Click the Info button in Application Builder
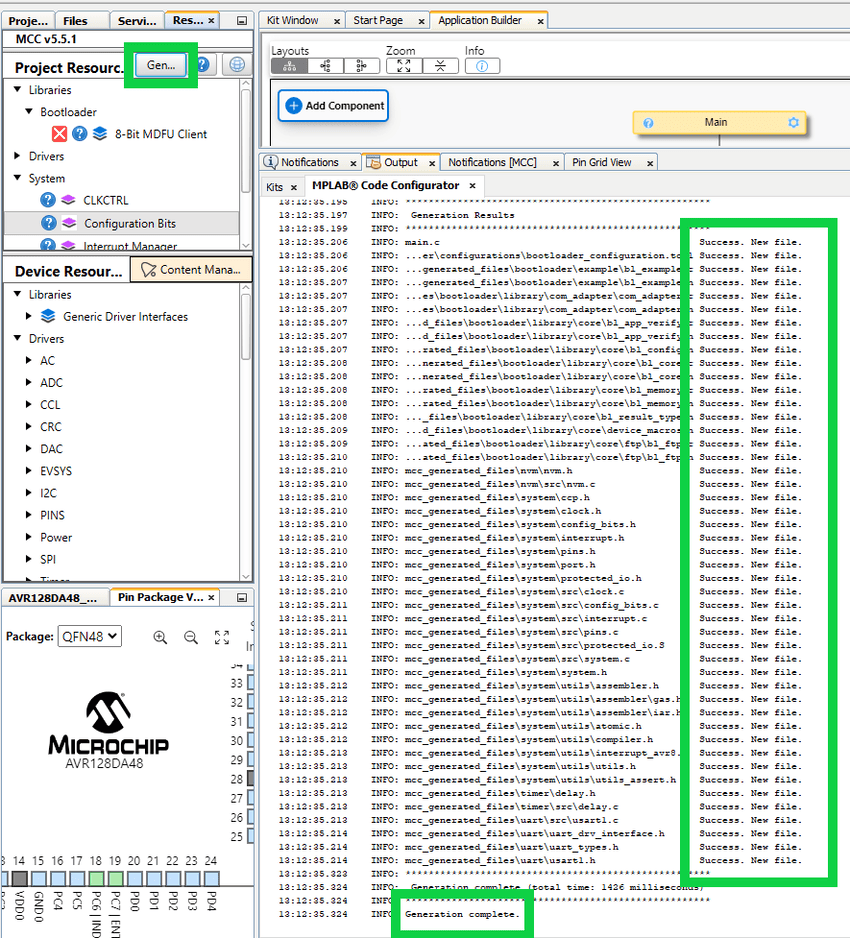This screenshot has width=850, height=938. tap(481, 66)
